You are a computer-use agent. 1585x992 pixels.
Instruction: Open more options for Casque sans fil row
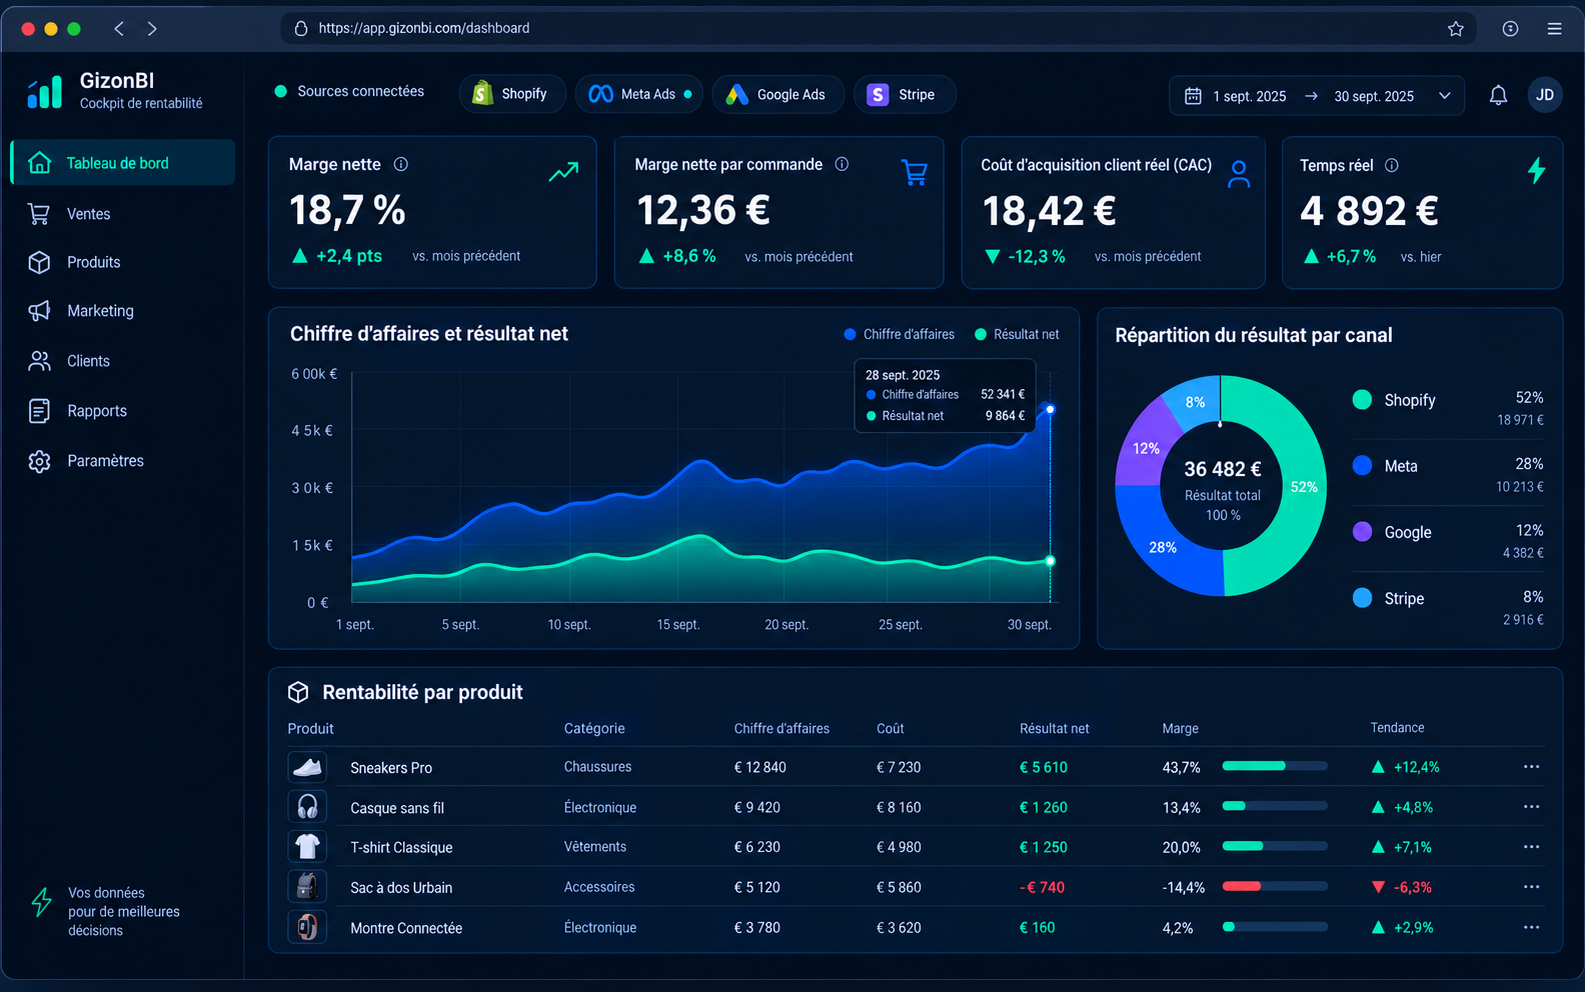1531,807
